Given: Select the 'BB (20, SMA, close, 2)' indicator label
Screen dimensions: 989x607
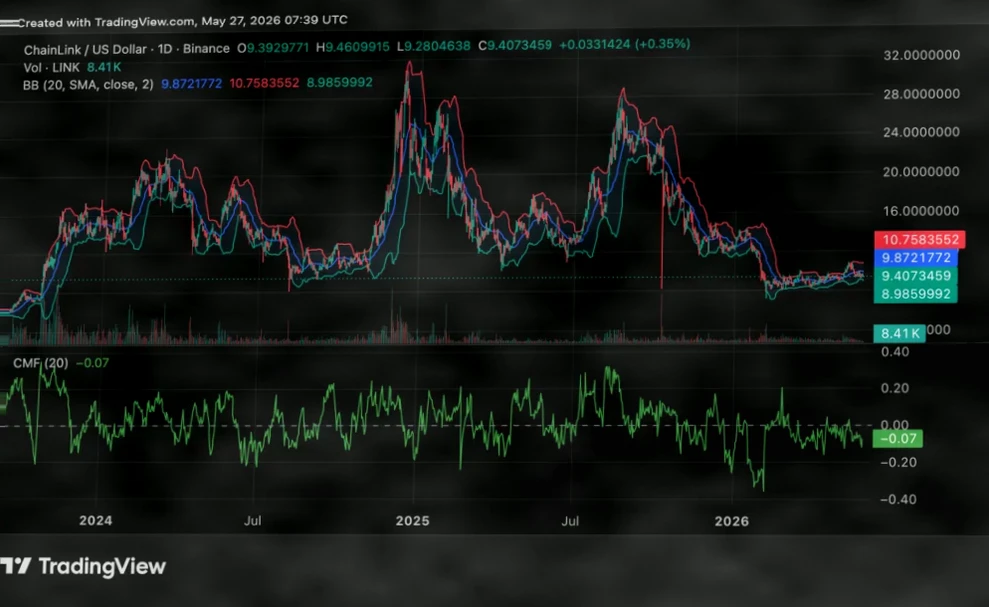Looking at the screenshot, I should click(x=88, y=85).
